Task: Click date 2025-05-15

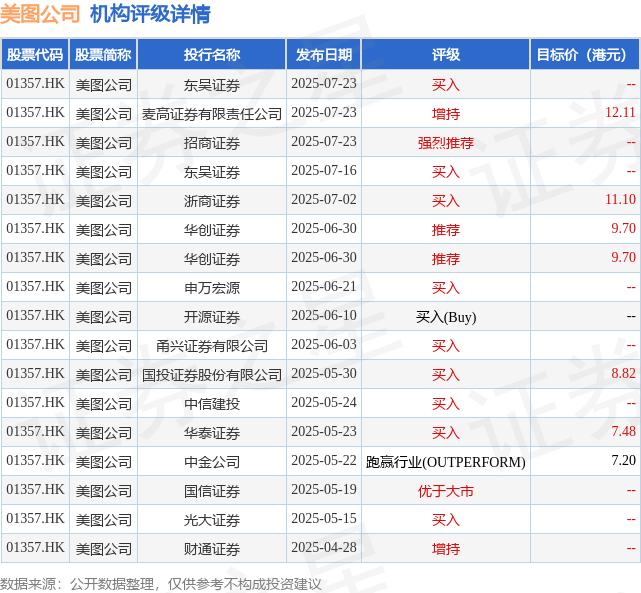Action: coord(324,519)
